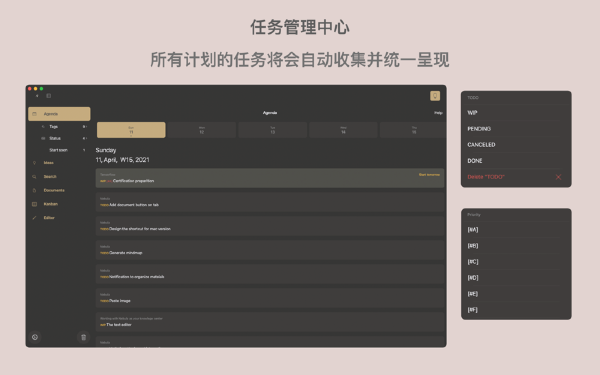The height and width of the screenshot is (375, 600).
Task: Click the red X next to Delete "TODO"
Action: [558, 177]
